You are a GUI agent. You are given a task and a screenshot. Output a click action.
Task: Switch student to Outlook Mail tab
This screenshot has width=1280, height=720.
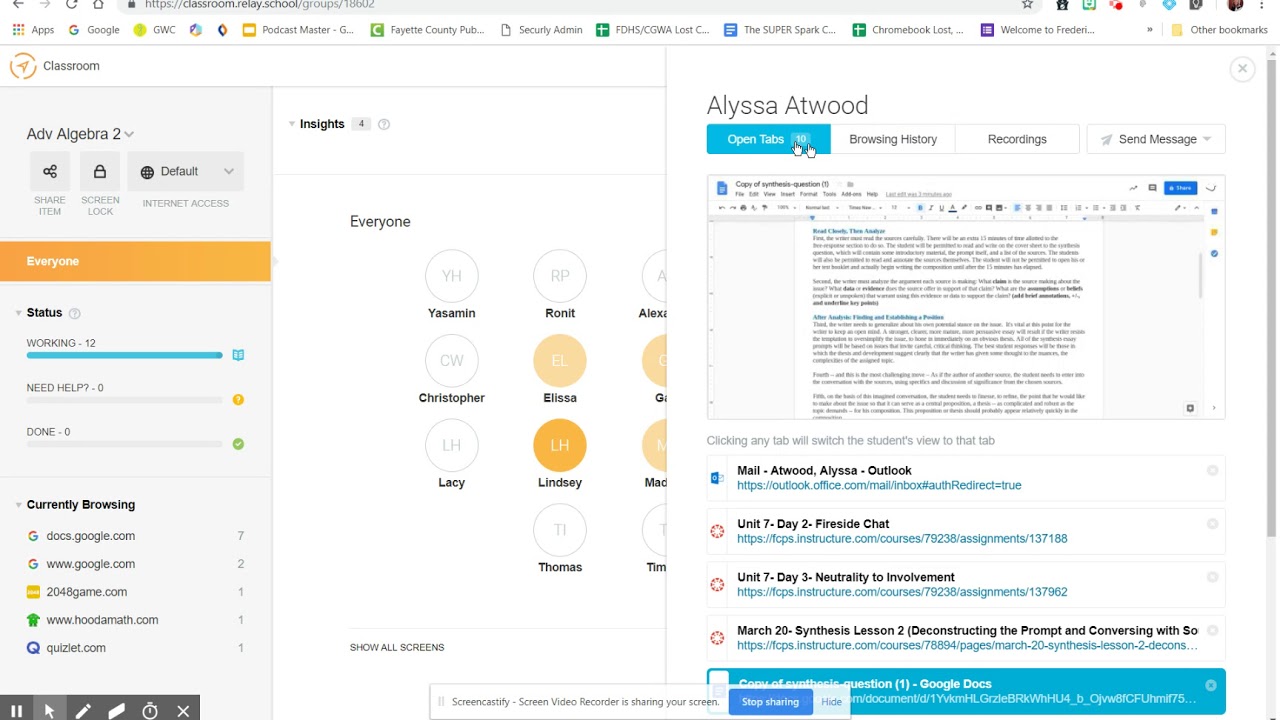pyautogui.click(x=966, y=478)
